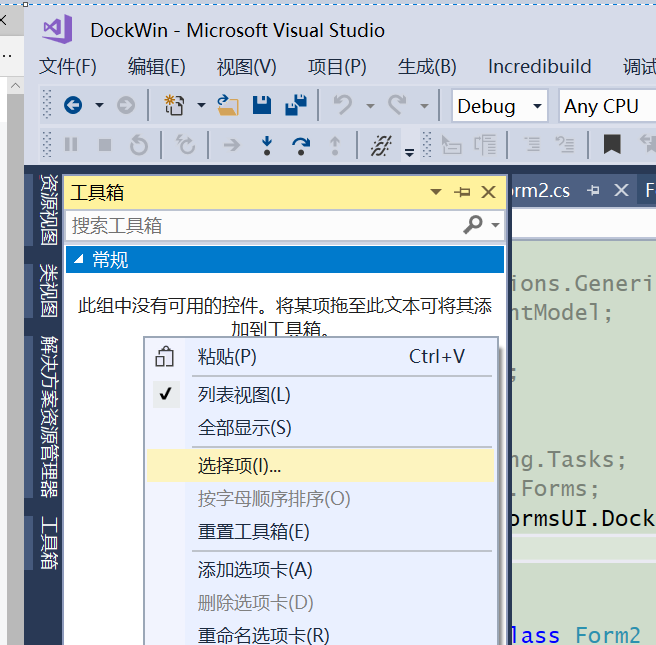Click the hot reload style circular arrow icon

click(x=185, y=145)
